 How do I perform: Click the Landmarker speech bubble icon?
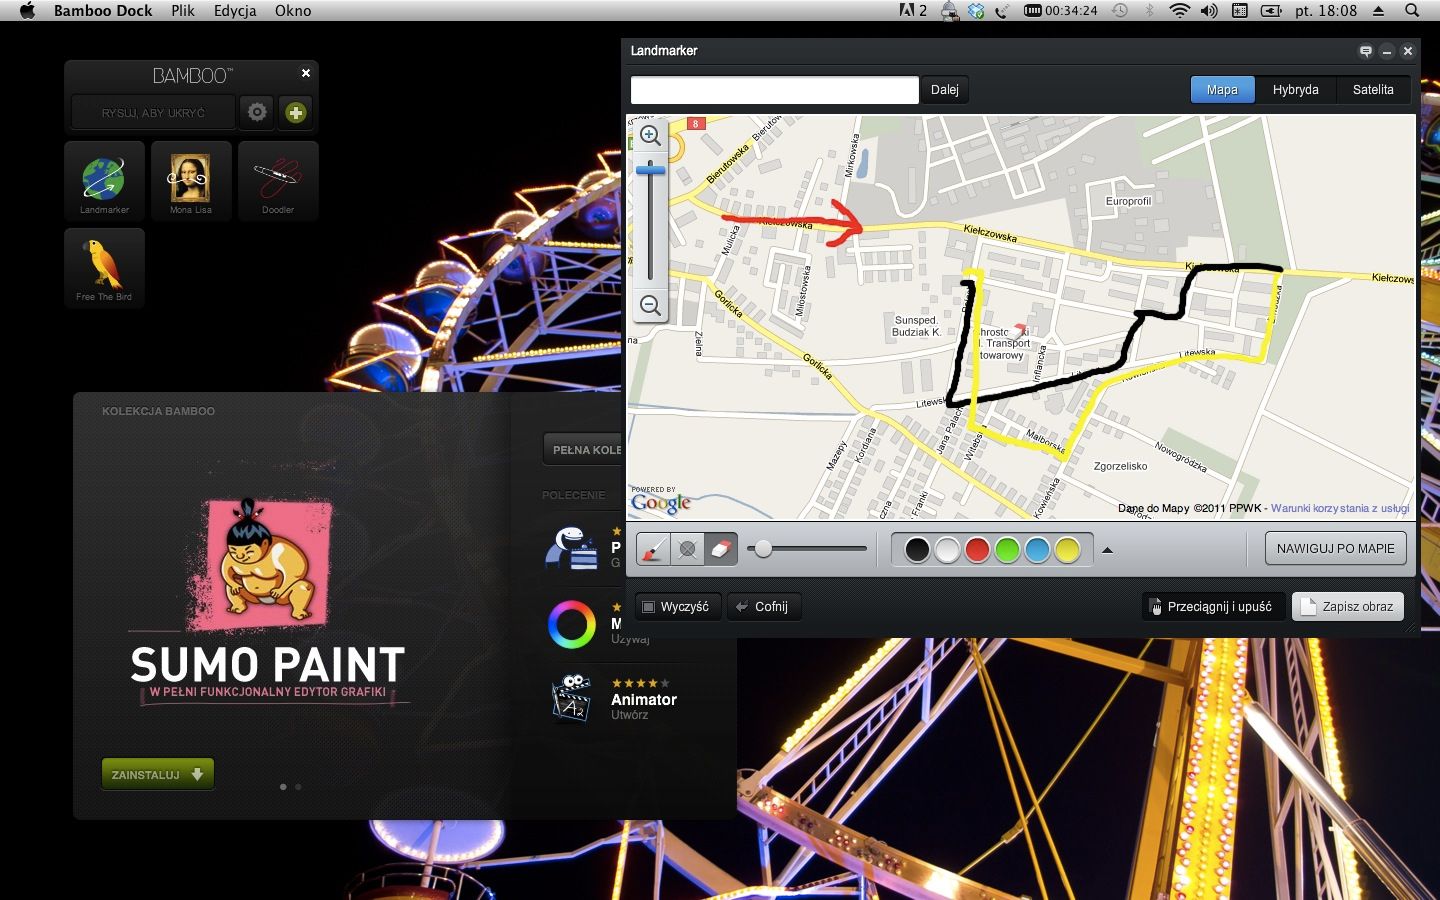(x=1365, y=51)
